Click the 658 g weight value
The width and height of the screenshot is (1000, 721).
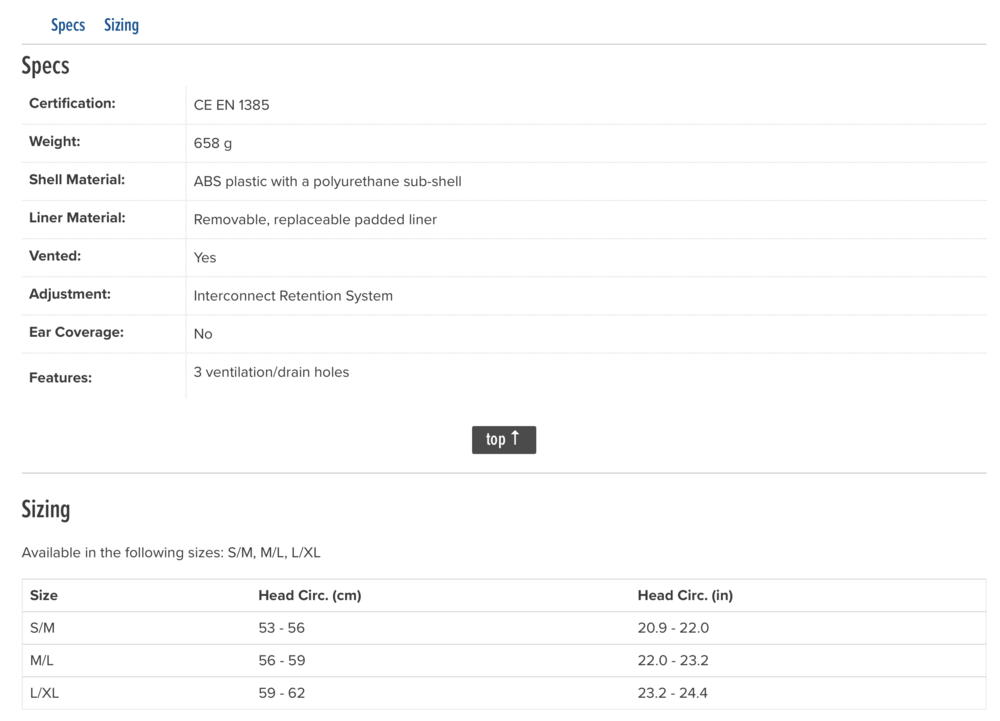[x=213, y=143]
